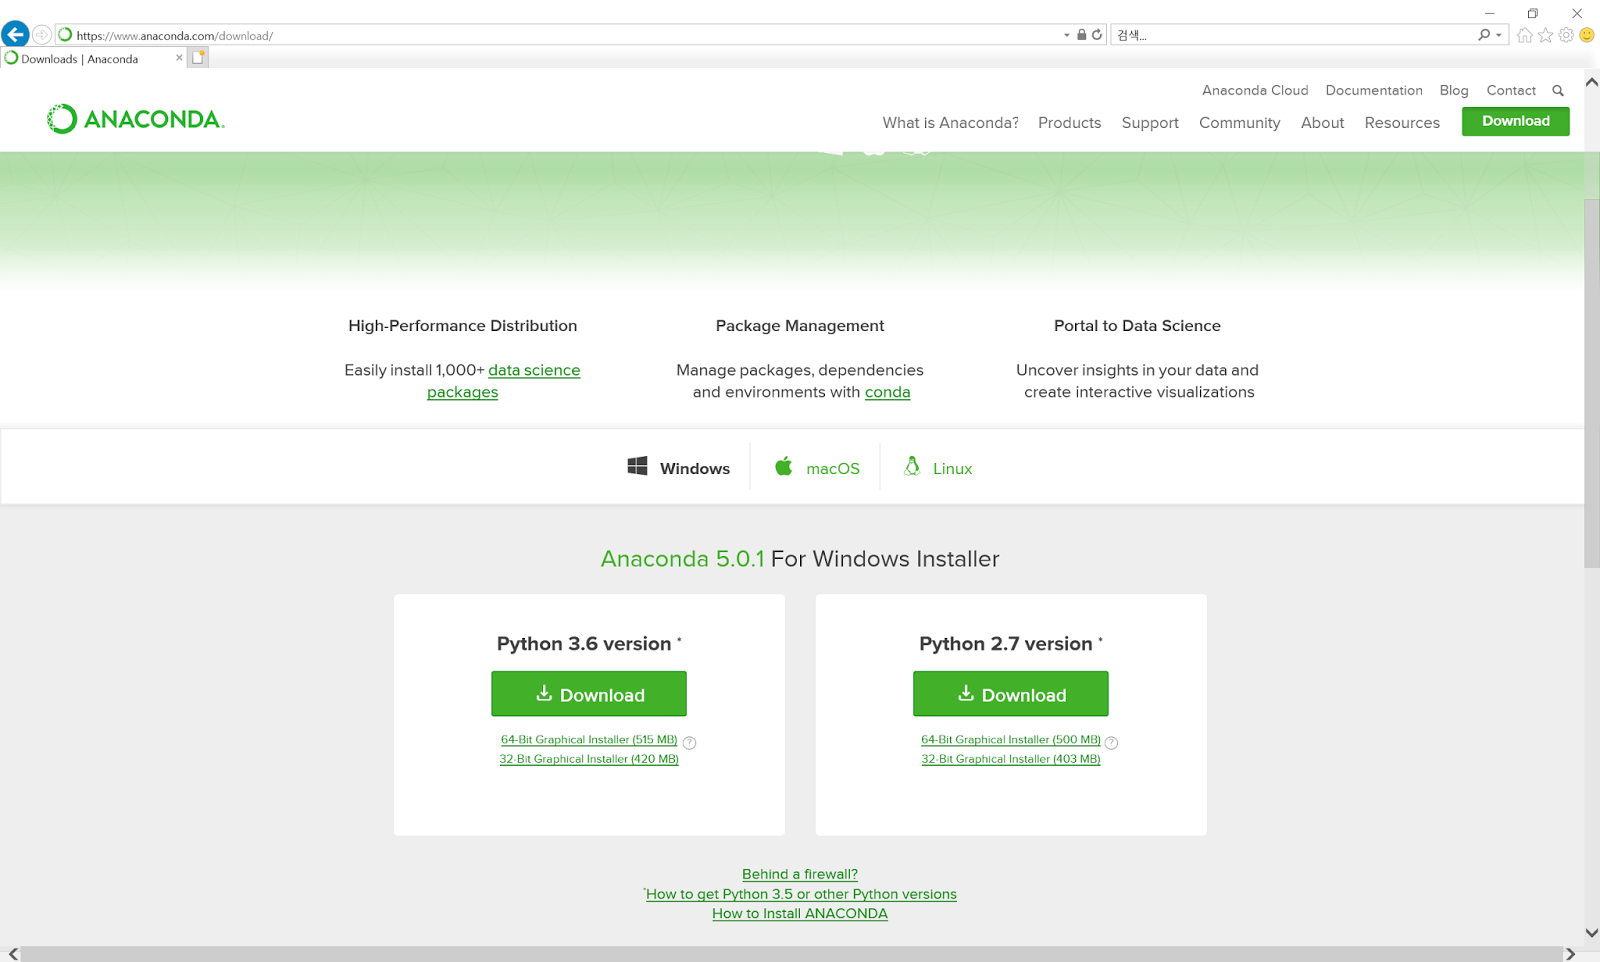
Task: Click the browser search magnifier icon
Action: pyautogui.click(x=1484, y=35)
